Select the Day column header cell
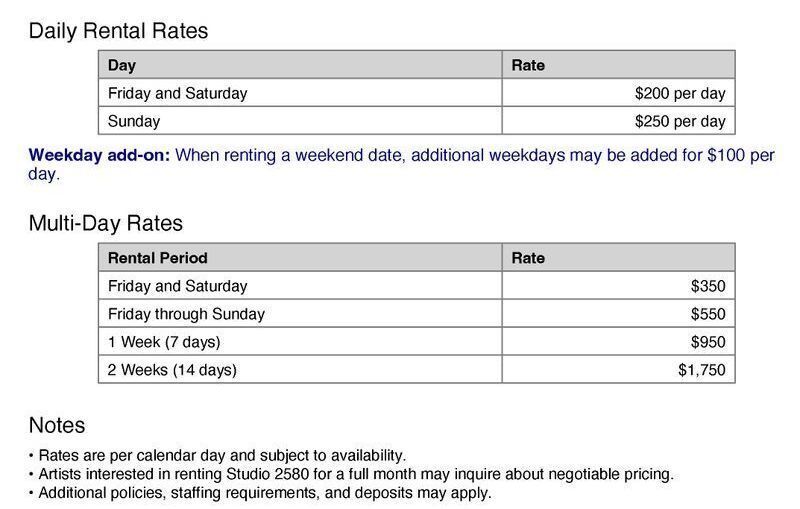The image size is (800, 509). pyautogui.click(x=122, y=65)
